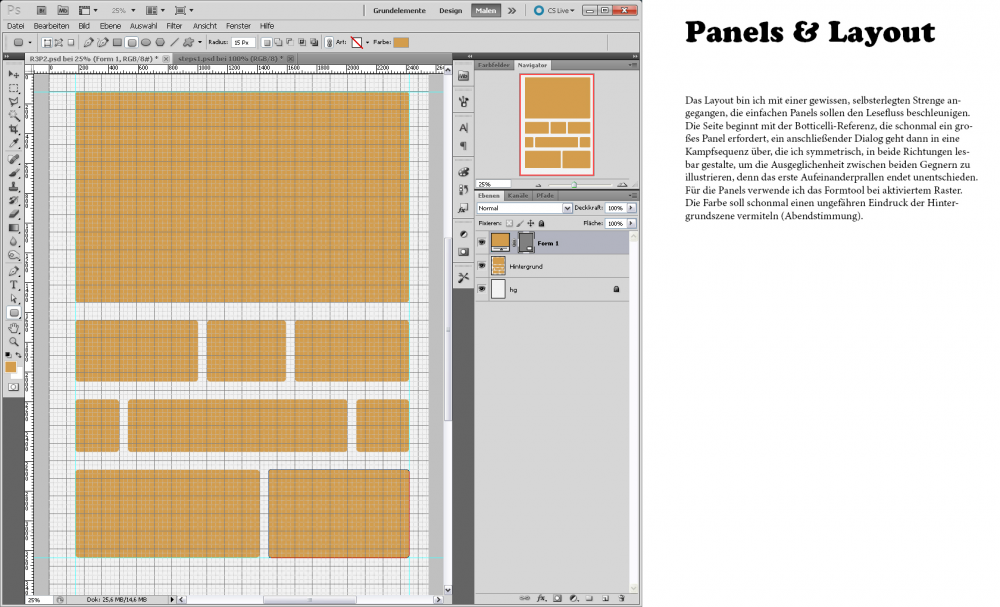Select the Pen tool in the toolbox
The width and height of the screenshot is (1000, 607).
pyautogui.click(x=13, y=271)
